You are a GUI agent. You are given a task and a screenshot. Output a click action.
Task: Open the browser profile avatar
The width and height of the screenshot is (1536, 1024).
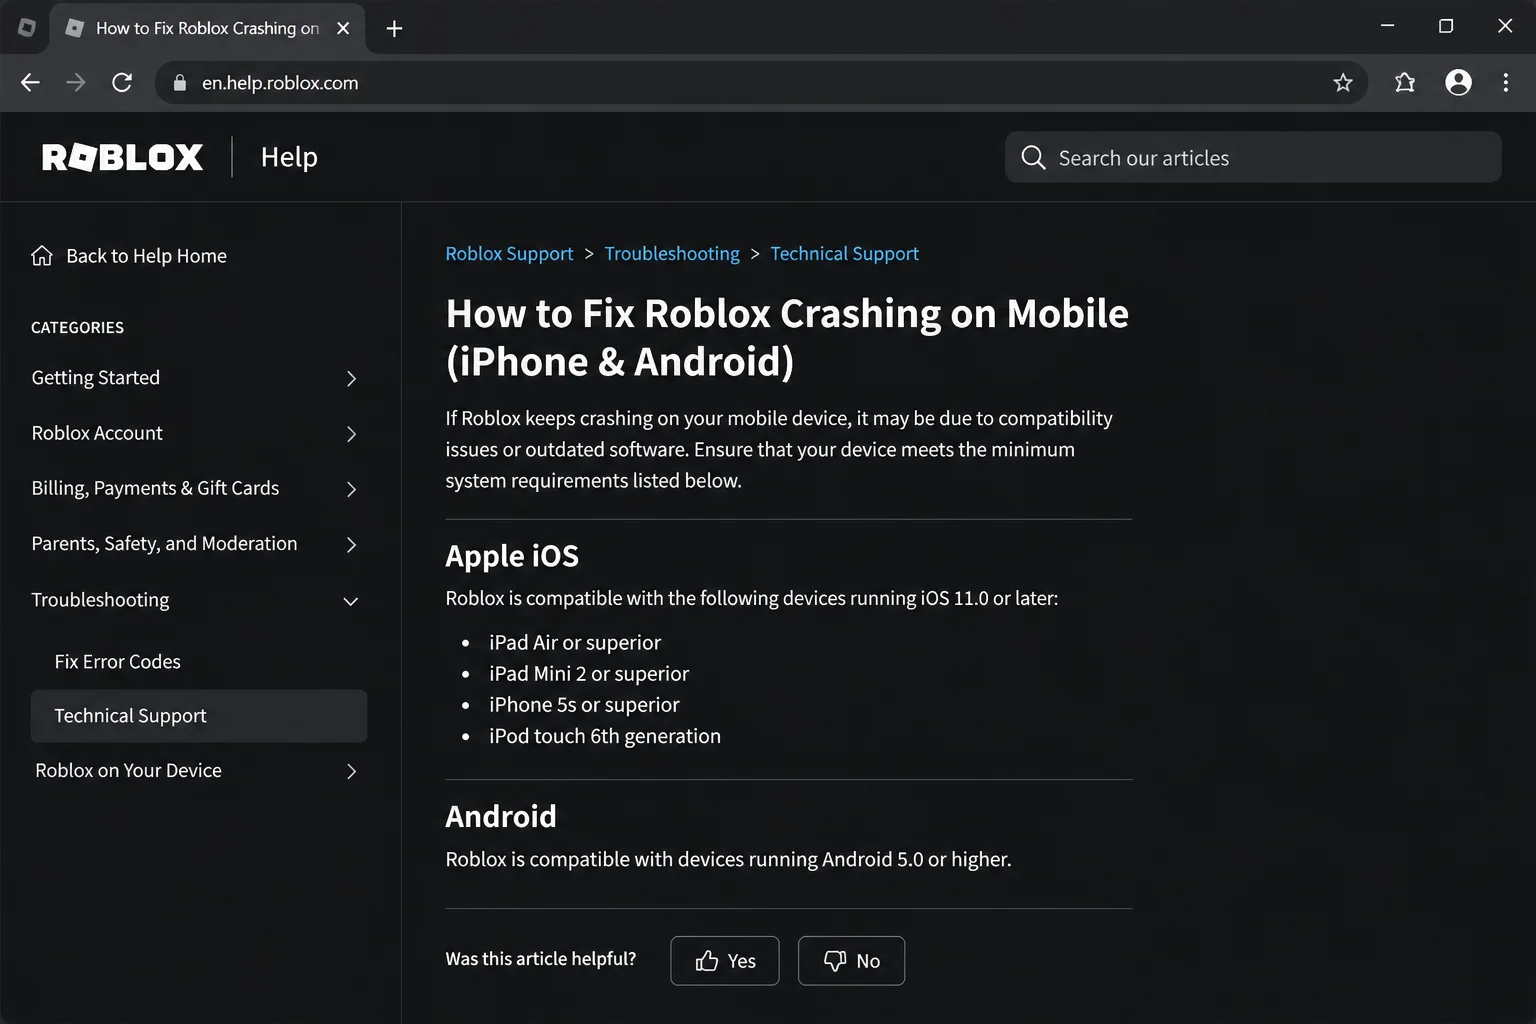[x=1459, y=83]
